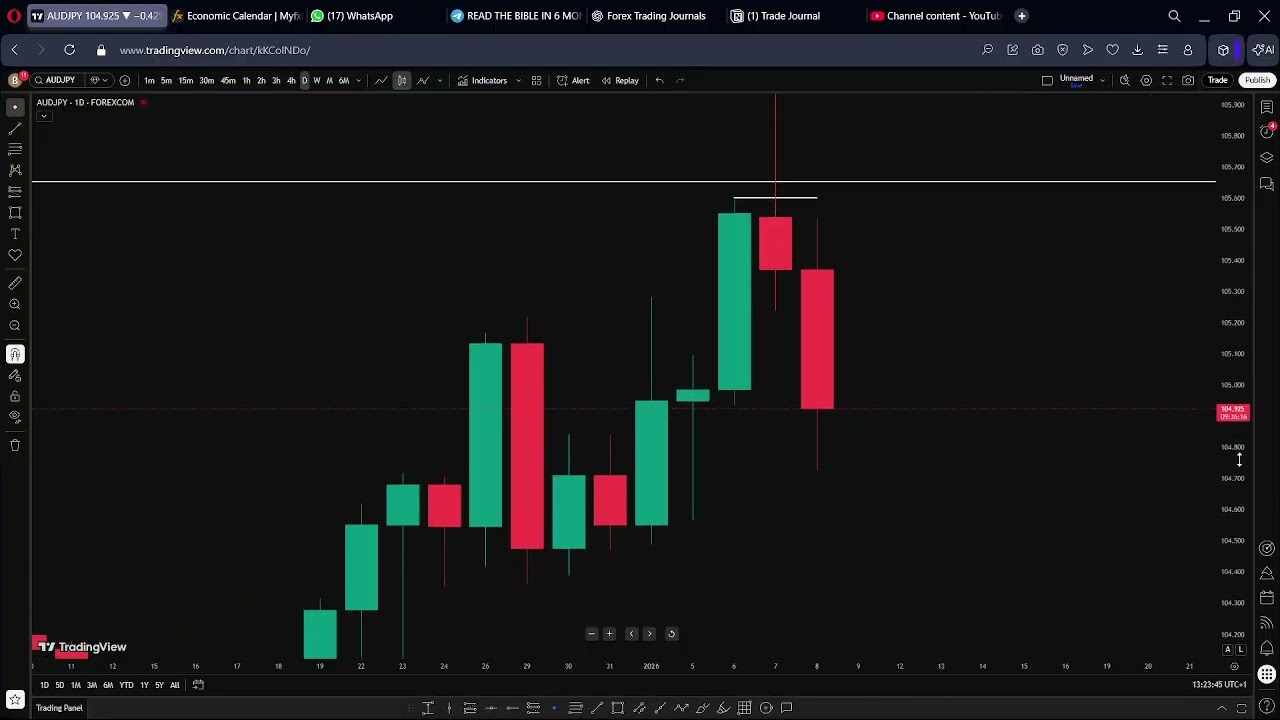Expand the timeframe intervals dropdown
This screenshot has height=720, width=1280.
[x=358, y=80]
